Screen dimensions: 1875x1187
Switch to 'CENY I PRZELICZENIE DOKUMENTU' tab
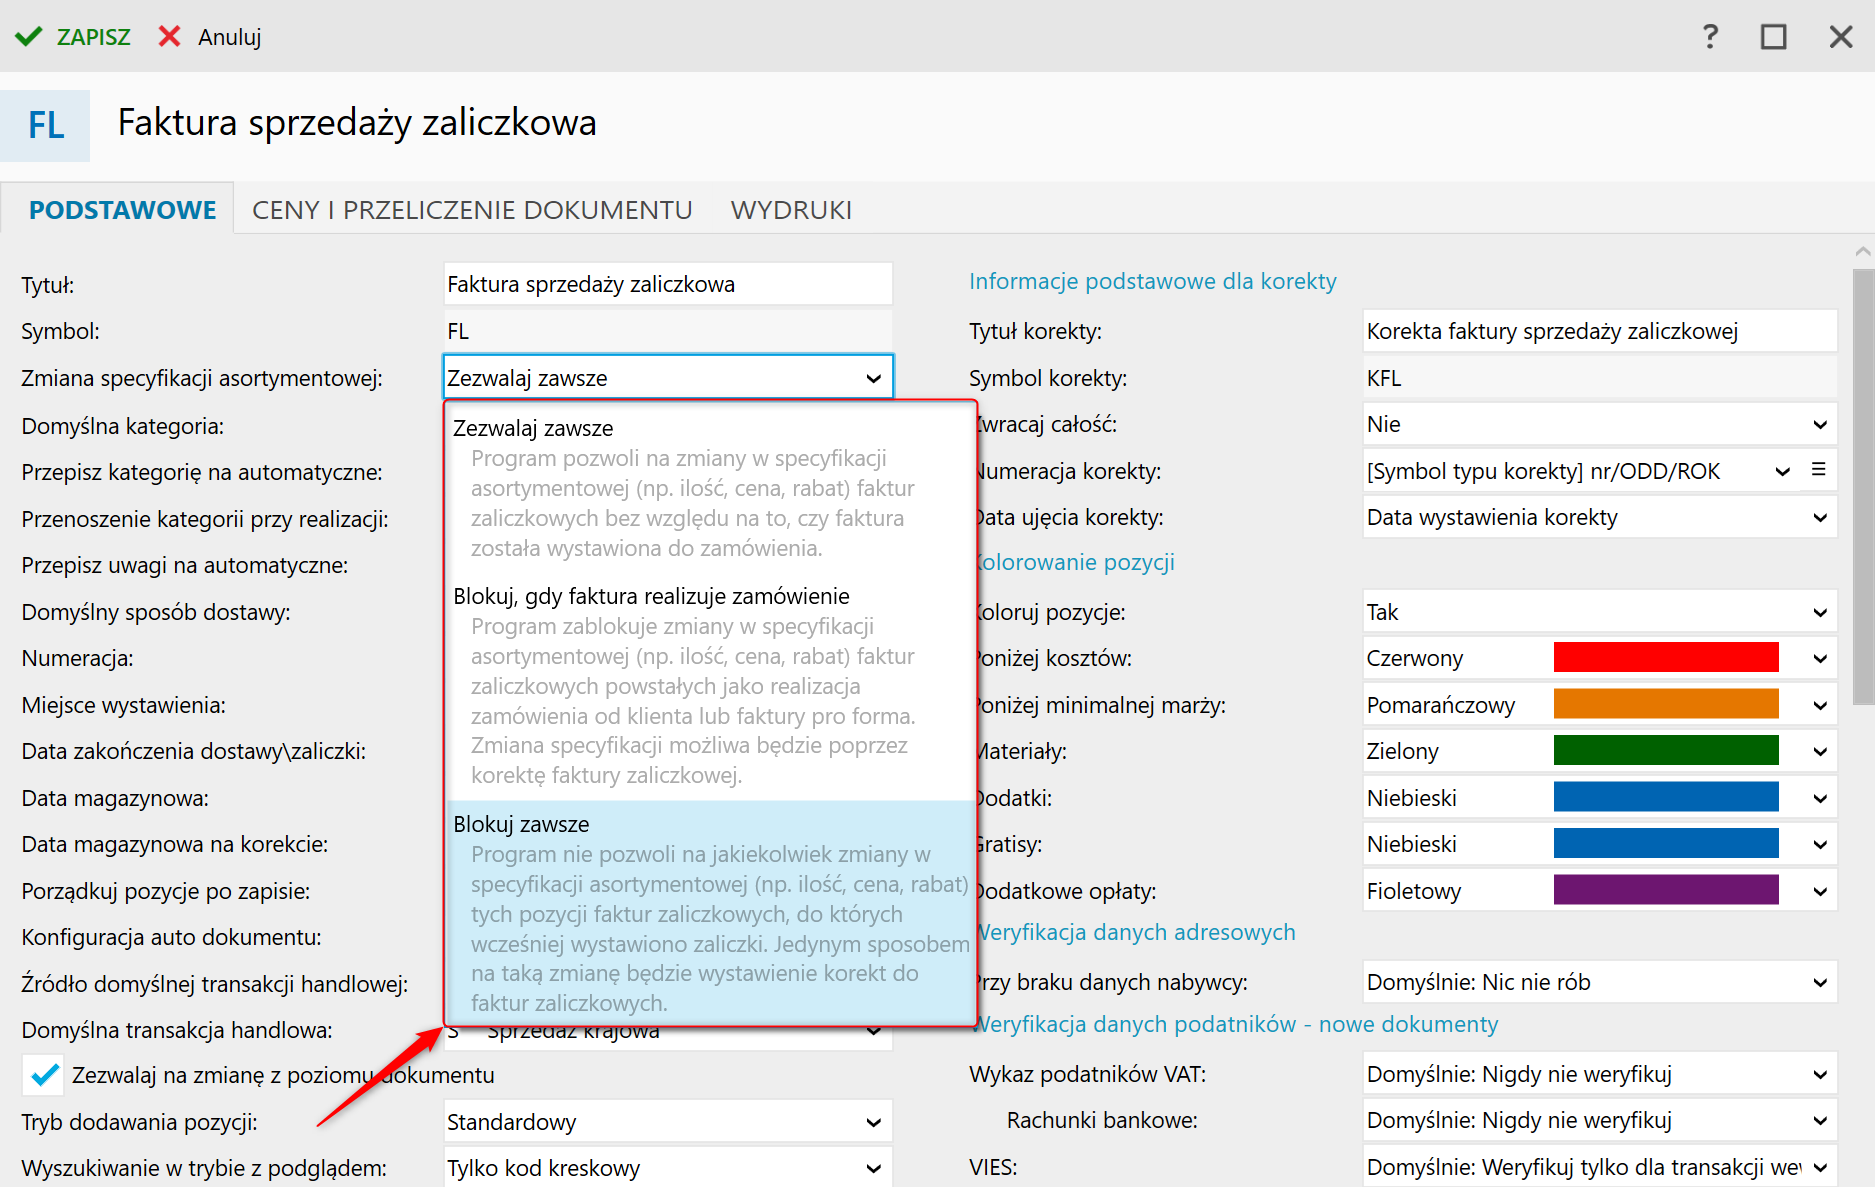472,210
